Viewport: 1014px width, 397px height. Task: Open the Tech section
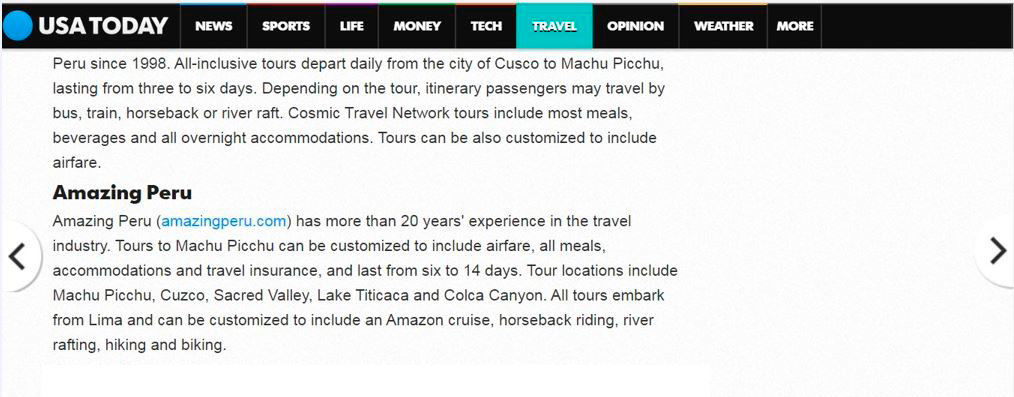pyautogui.click(x=486, y=27)
